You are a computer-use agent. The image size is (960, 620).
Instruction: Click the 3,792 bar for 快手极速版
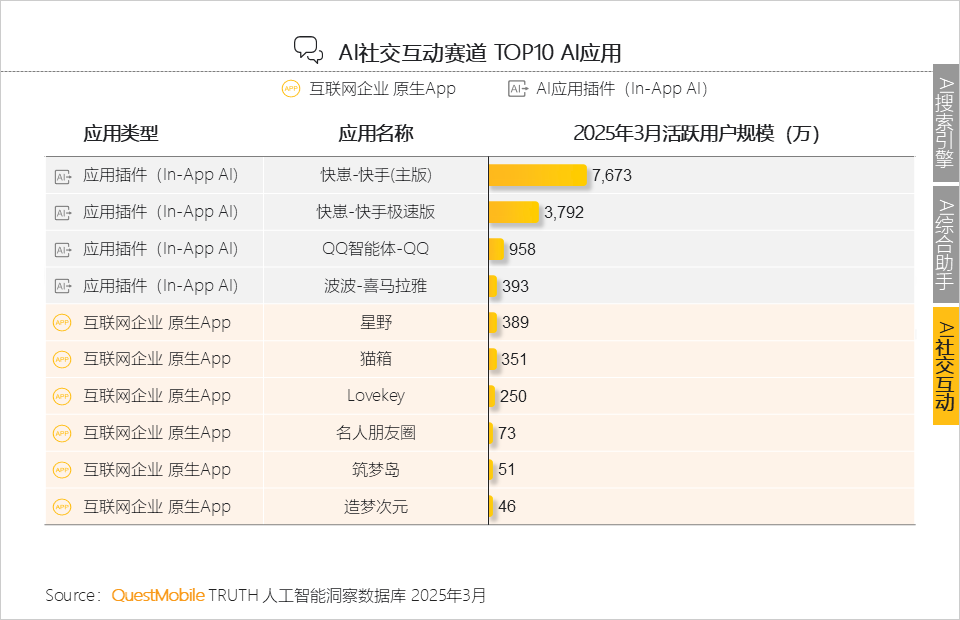(514, 212)
